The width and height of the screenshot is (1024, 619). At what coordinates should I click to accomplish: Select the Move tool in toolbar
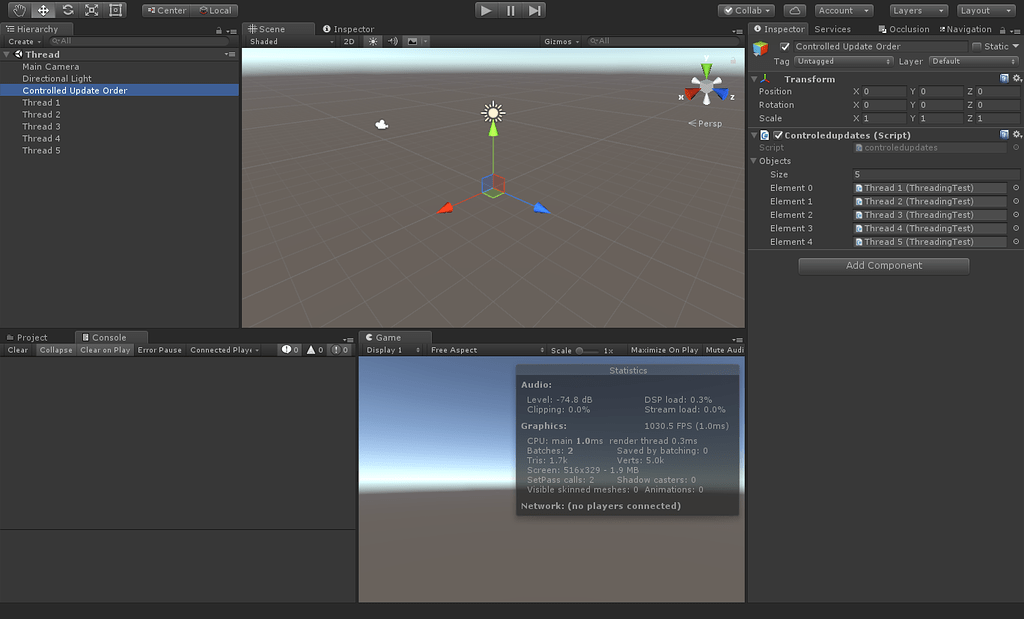pyautogui.click(x=43, y=10)
